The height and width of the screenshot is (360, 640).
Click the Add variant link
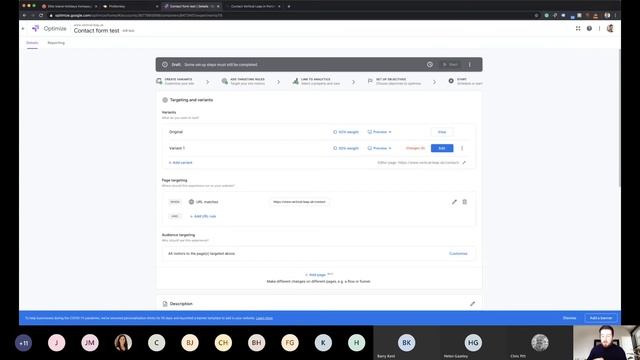[x=180, y=162]
